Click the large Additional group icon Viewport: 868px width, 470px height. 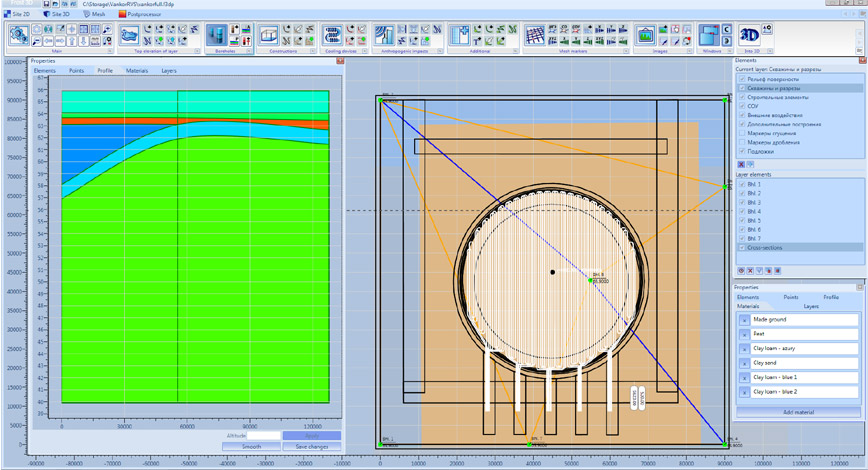[459, 35]
